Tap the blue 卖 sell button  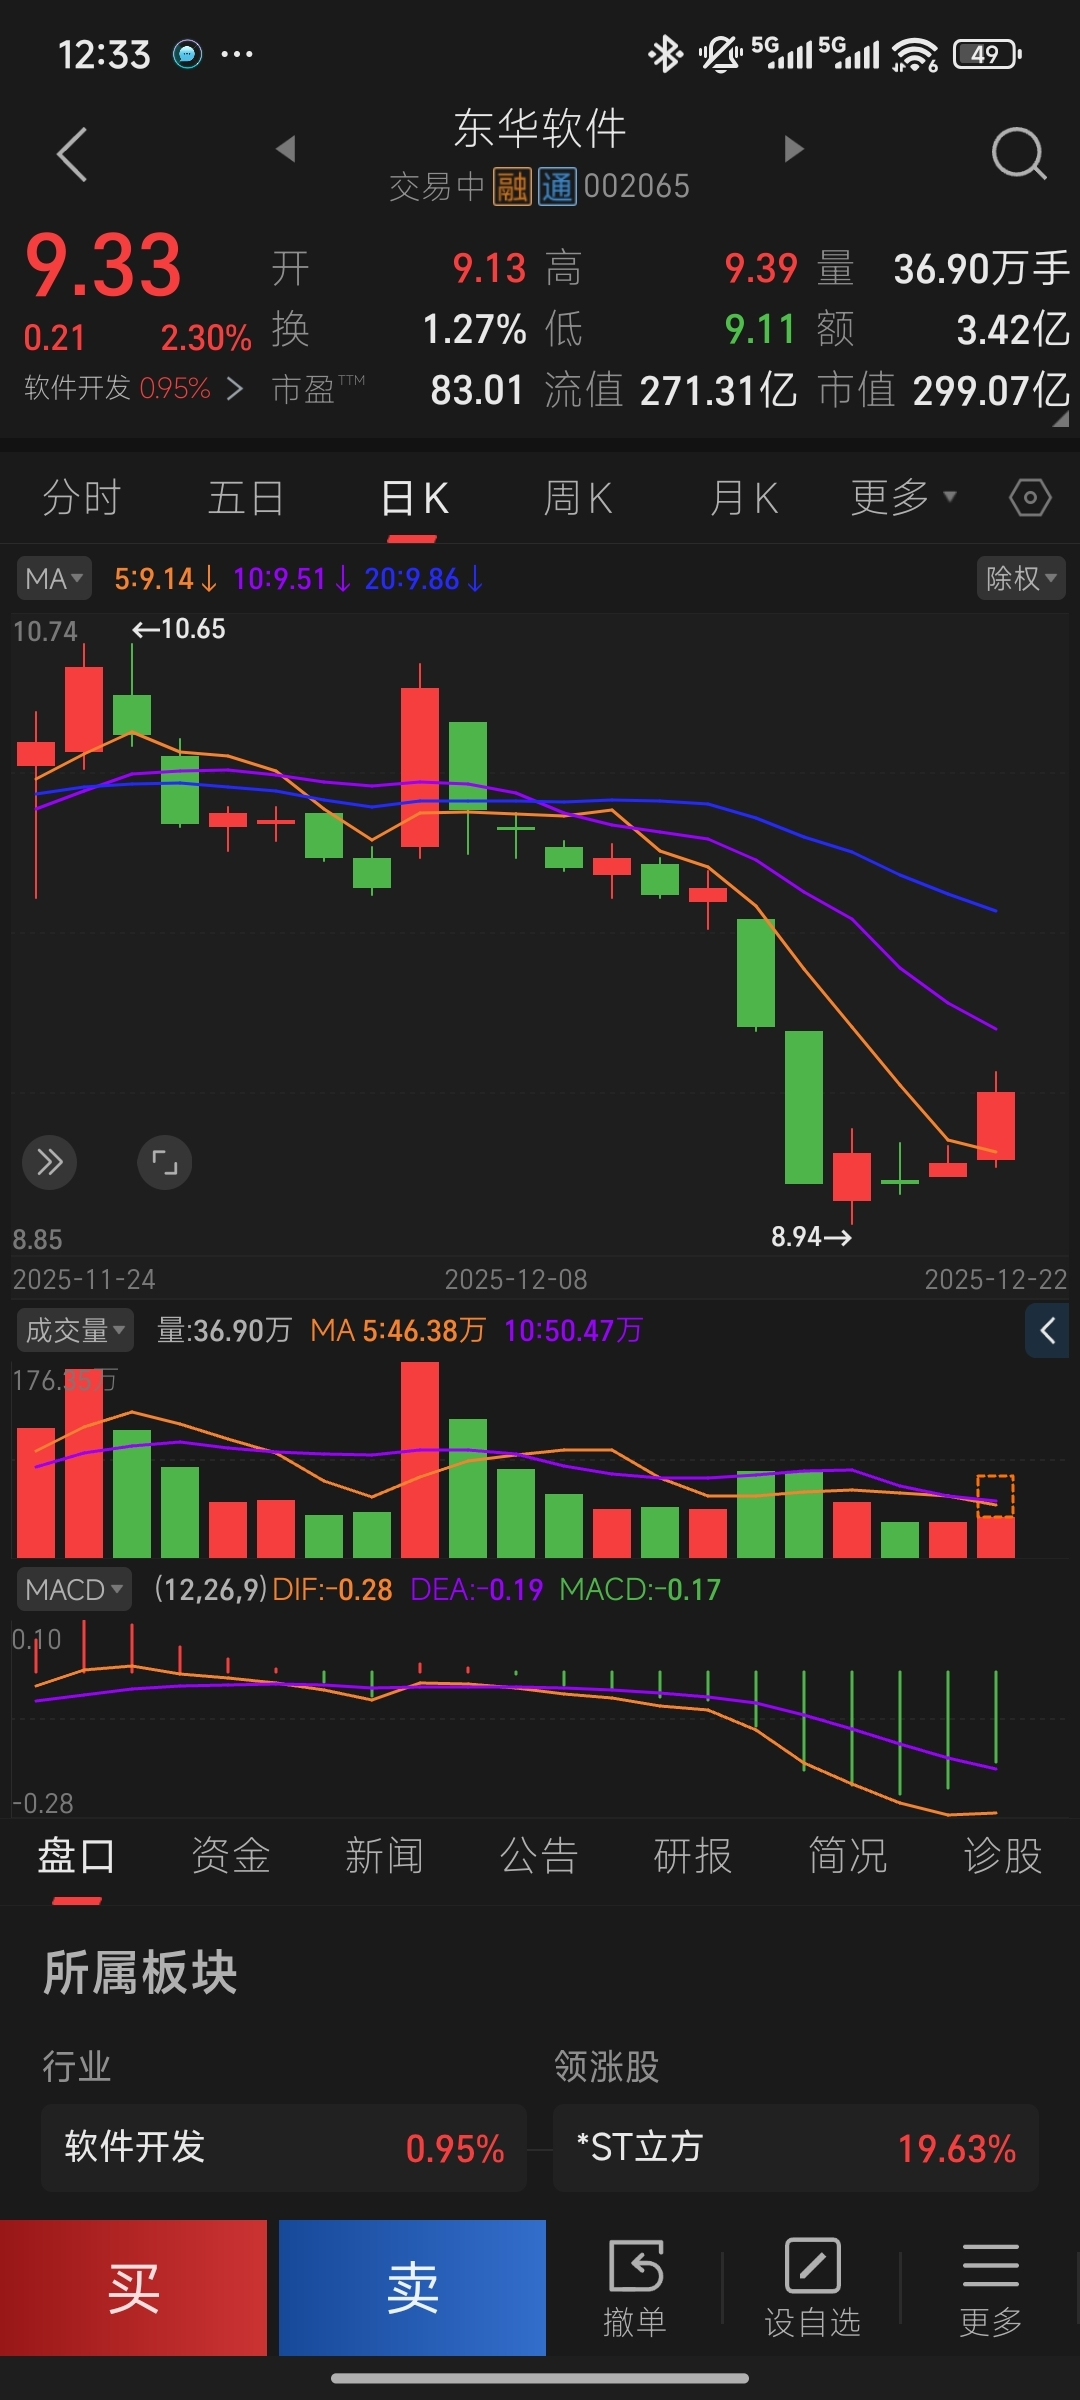(x=412, y=2288)
